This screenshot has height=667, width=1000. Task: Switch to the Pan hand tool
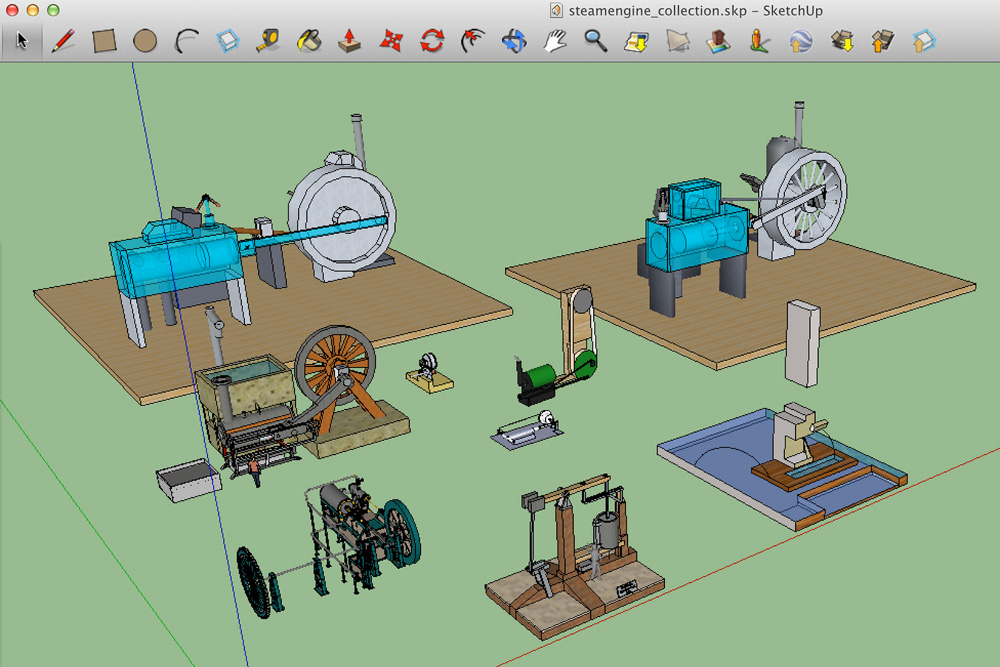[x=555, y=41]
